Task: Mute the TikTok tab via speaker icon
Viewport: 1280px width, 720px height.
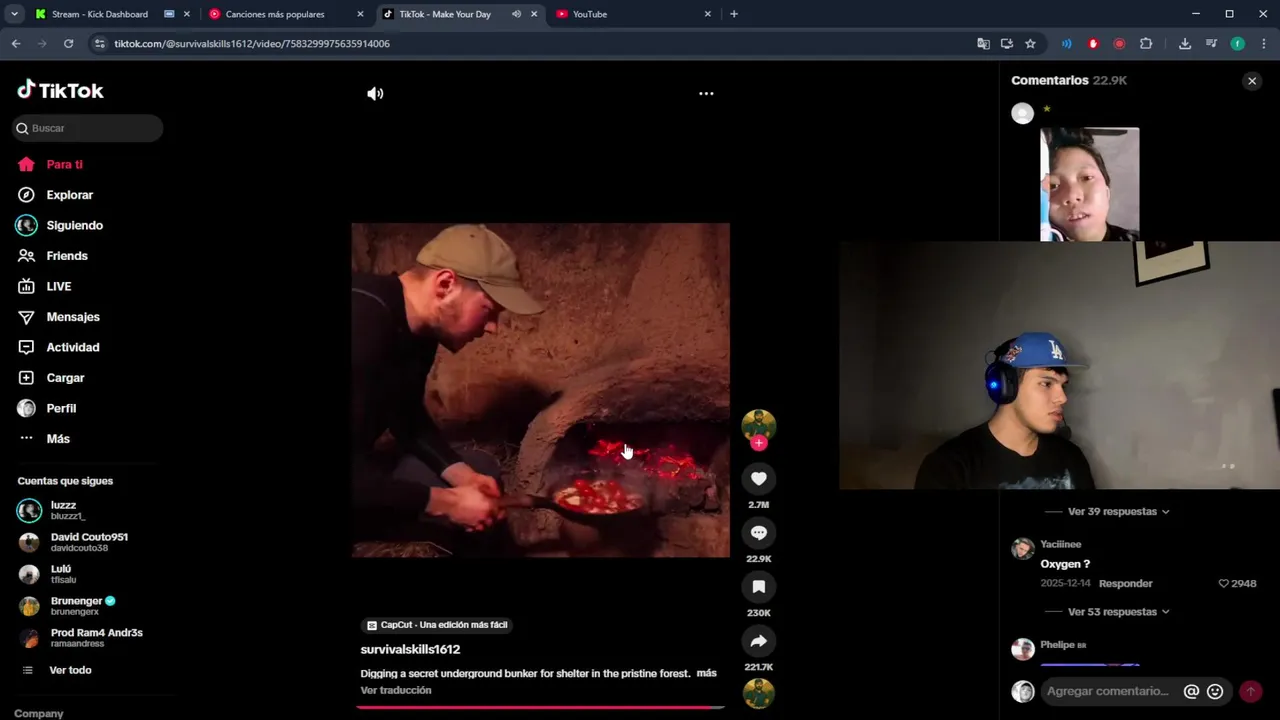Action: point(516,14)
